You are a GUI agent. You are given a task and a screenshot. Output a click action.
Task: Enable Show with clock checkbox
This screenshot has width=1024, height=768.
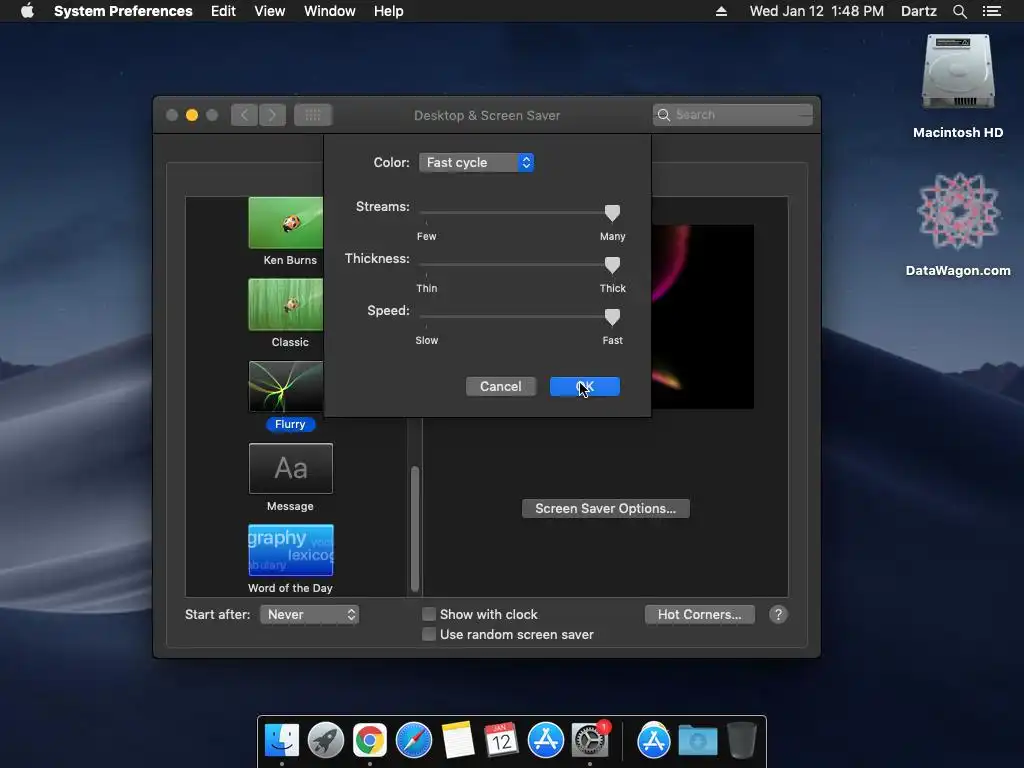(x=429, y=614)
